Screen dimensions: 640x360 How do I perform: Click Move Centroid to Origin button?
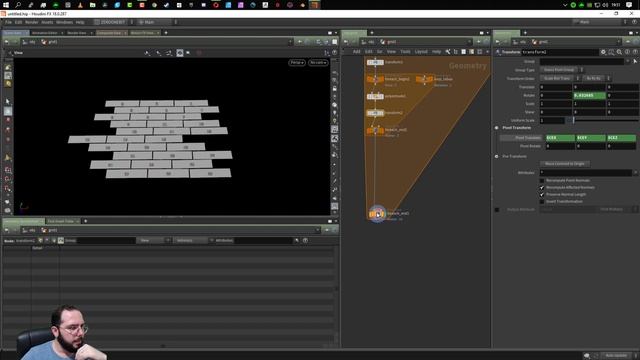tap(564, 164)
